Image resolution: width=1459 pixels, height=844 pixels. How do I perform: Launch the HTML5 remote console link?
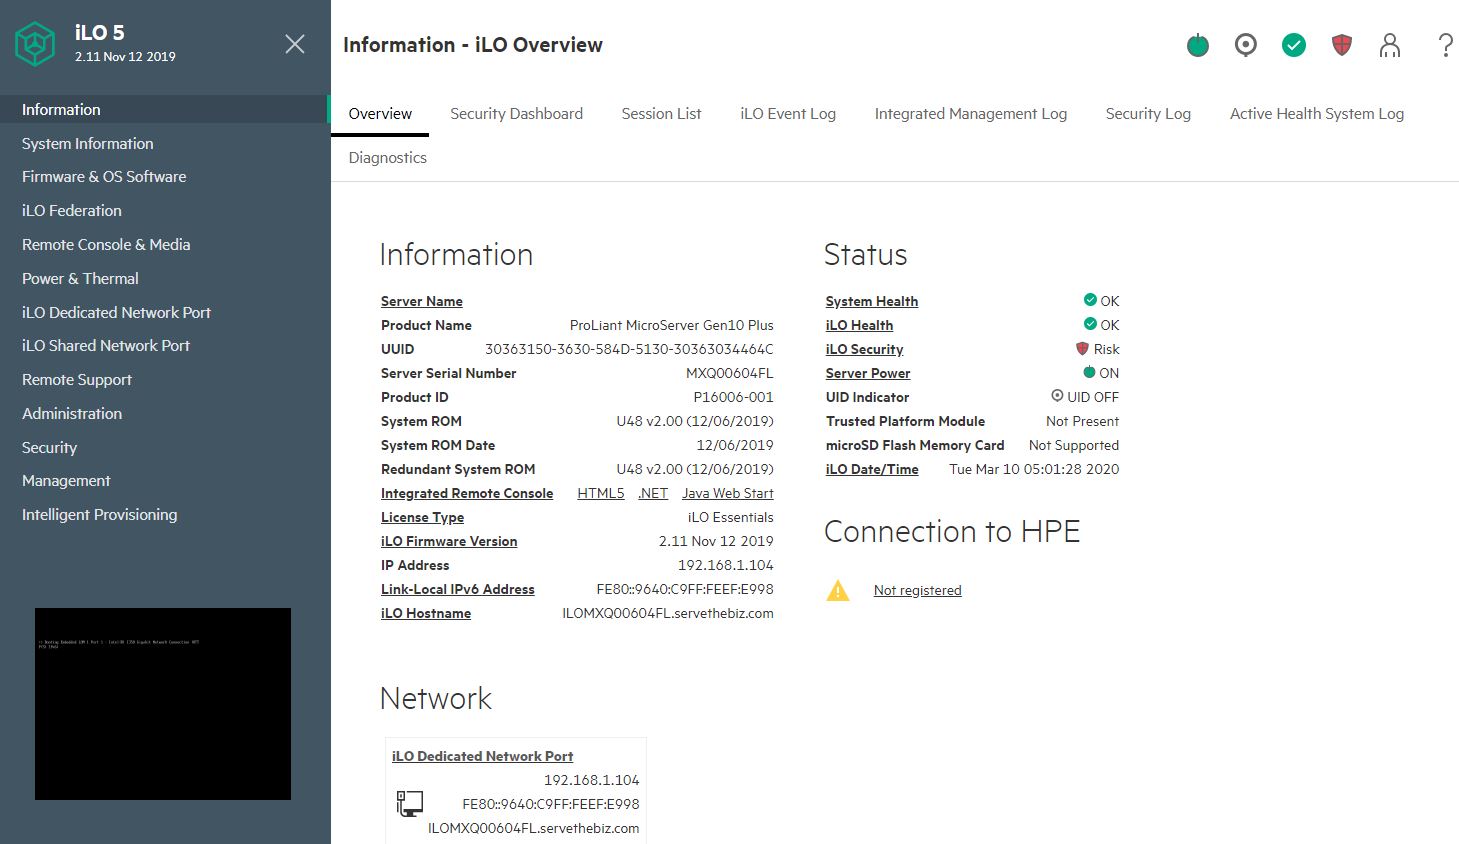(600, 493)
